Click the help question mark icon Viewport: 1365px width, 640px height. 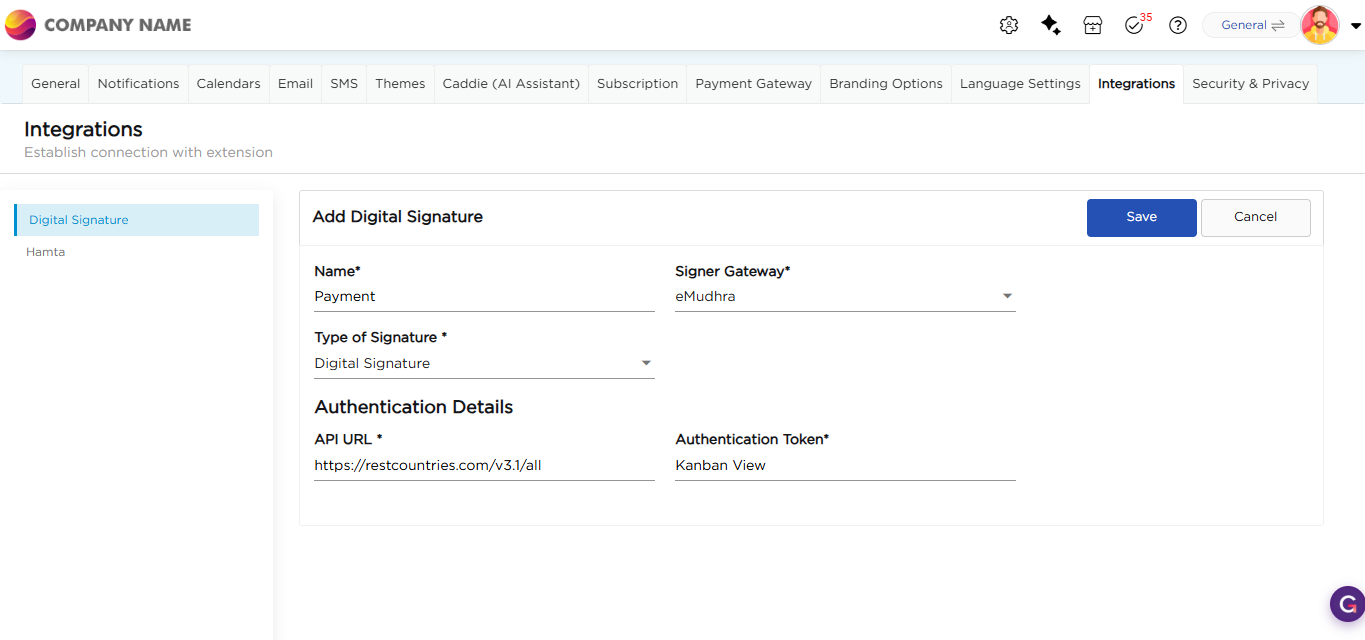click(x=1178, y=26)
